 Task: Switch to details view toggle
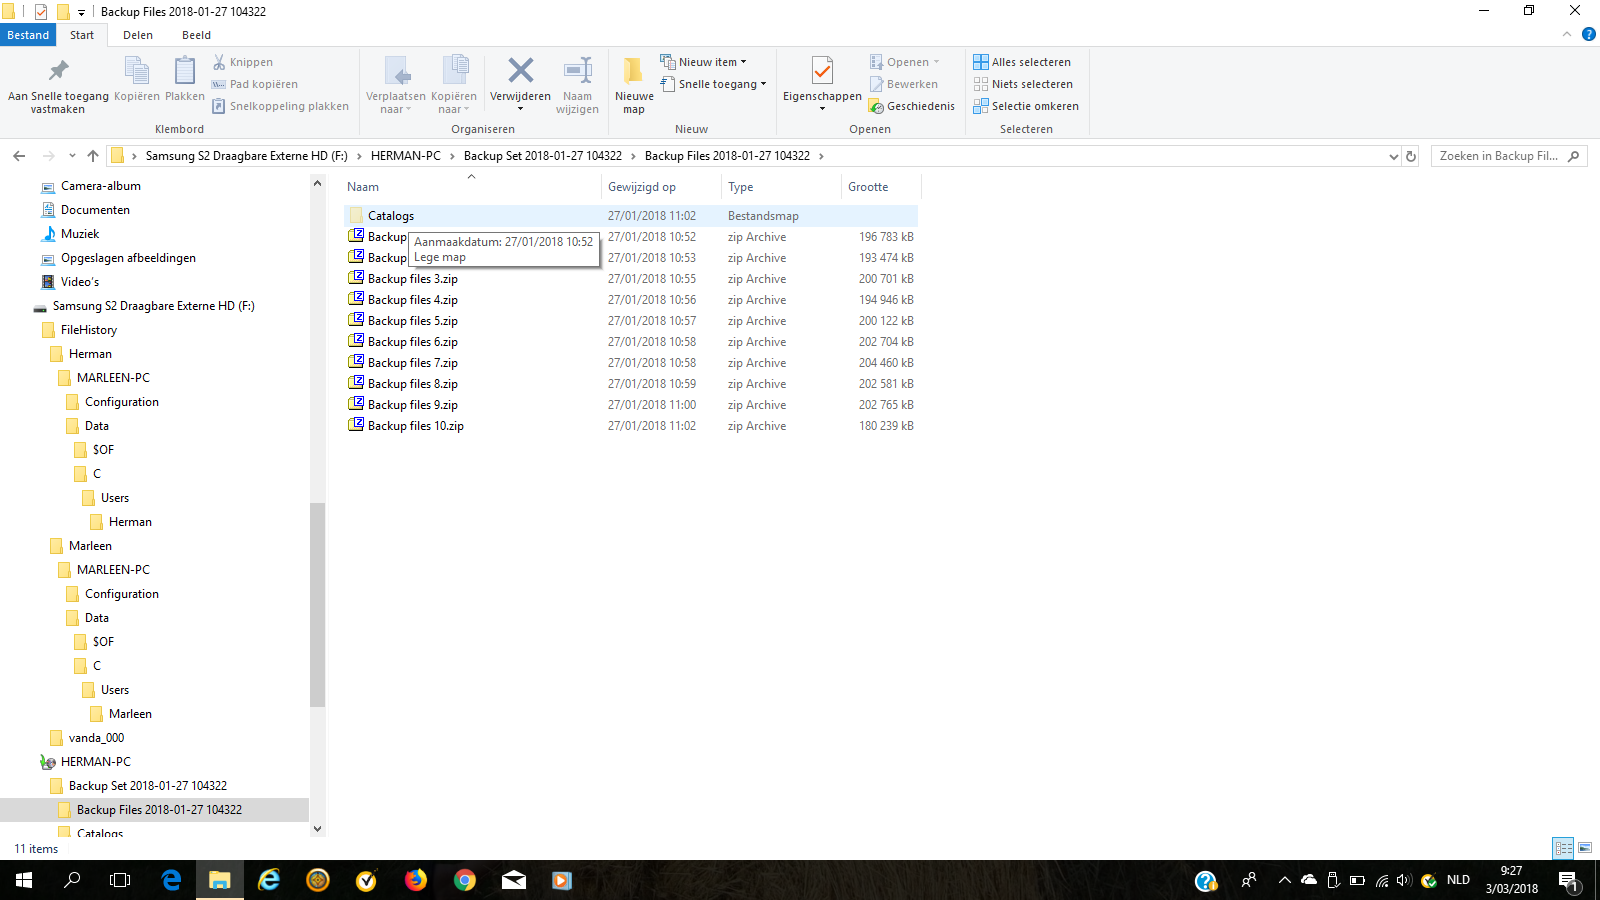[1563, 848]
